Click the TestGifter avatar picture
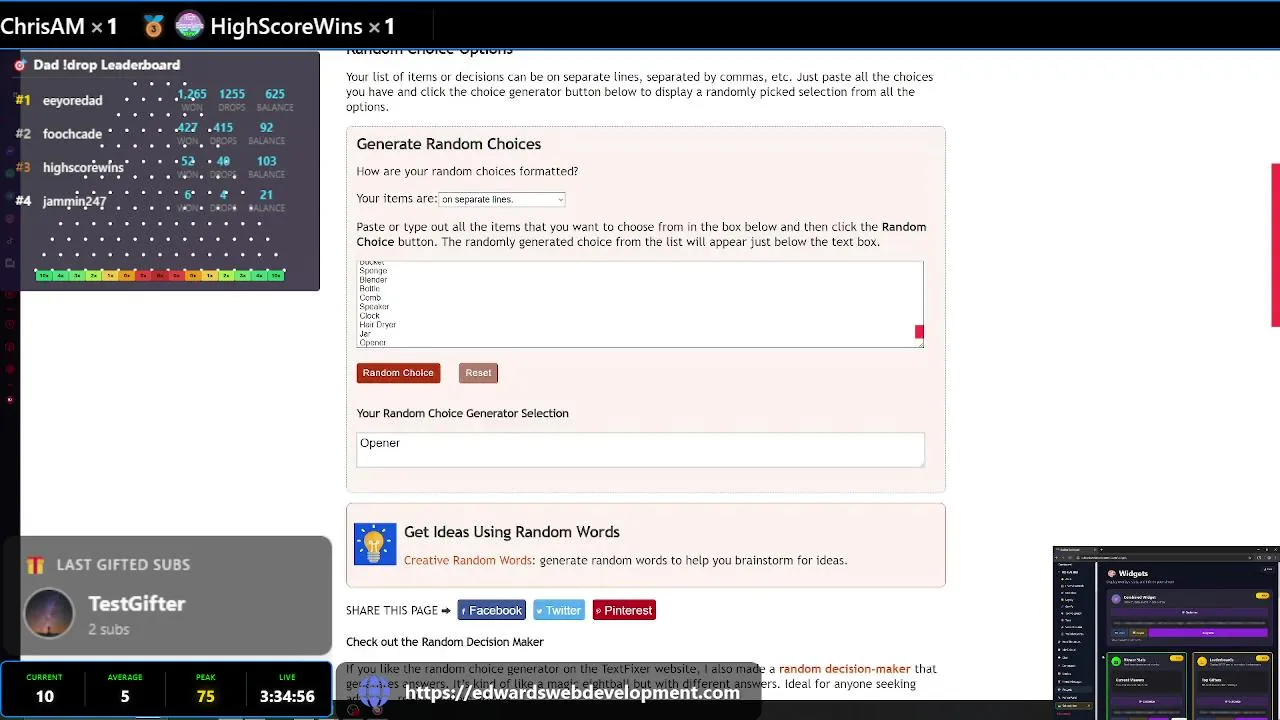Viewport: 1280px width, 720px height. click(x=49, y=614)
